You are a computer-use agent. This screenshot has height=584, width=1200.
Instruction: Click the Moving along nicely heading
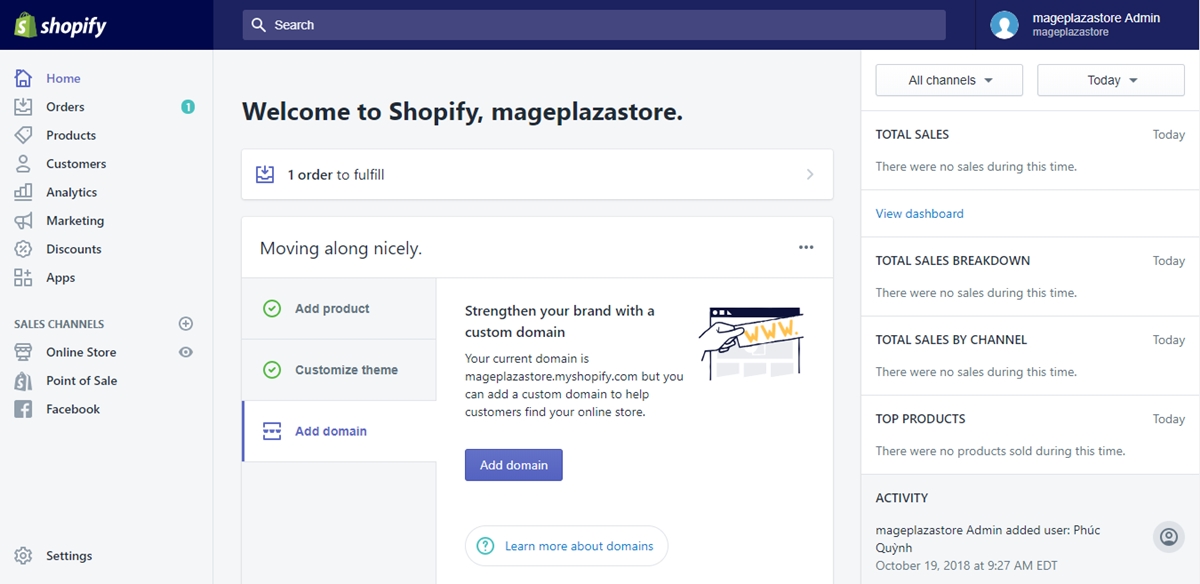coord(341,248)
